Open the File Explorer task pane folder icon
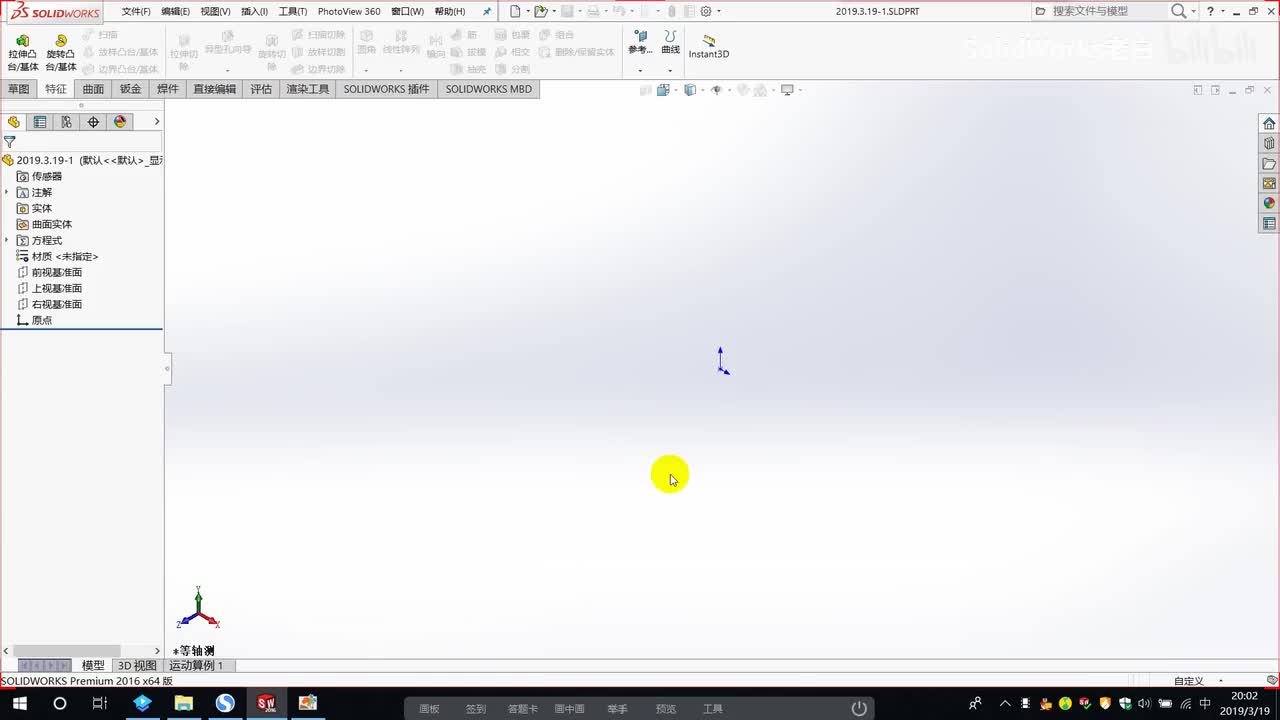Image resolution: width=1280 pixels, height=720 pixels. coord(1269,164)
